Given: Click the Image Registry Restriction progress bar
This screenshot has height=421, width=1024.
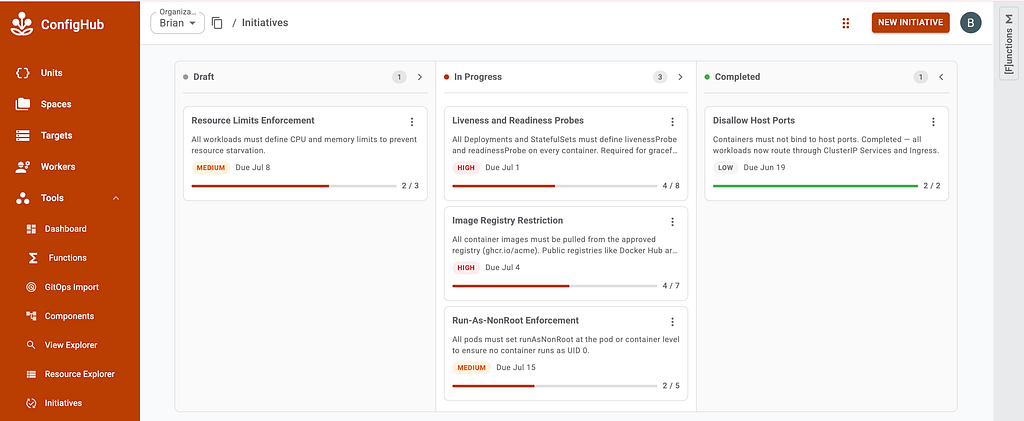Looking at the screenshot, I should (554, 286).
